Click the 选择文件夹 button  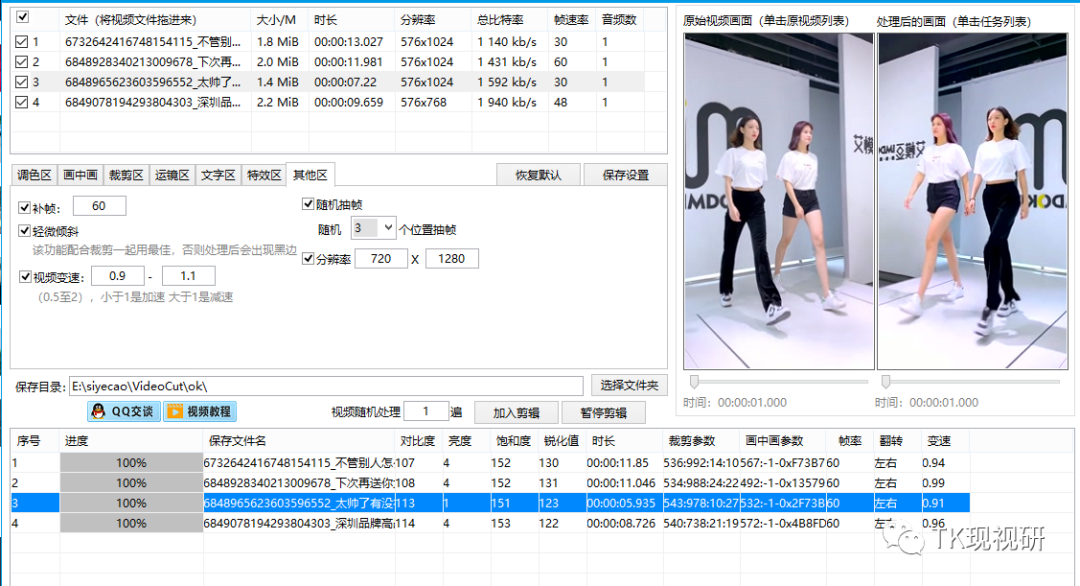[x=629, y=386]
